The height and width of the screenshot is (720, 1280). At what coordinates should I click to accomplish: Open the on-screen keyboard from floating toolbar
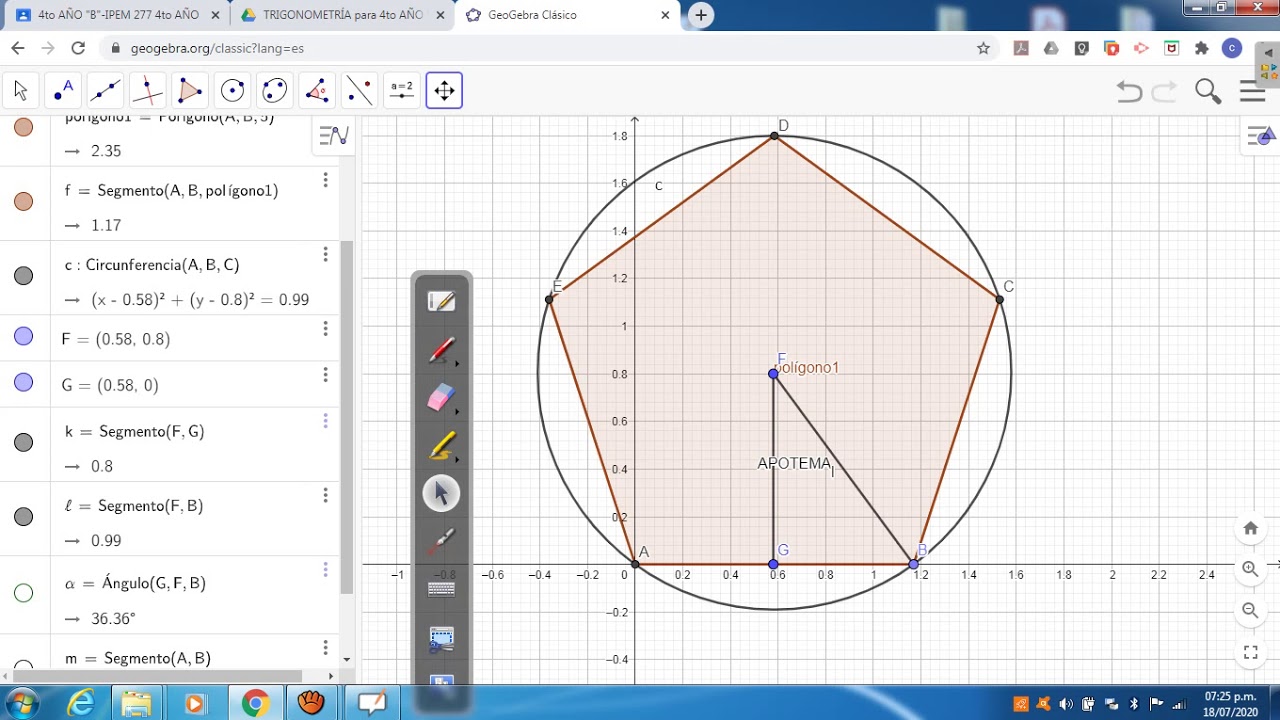click(441, 589)
